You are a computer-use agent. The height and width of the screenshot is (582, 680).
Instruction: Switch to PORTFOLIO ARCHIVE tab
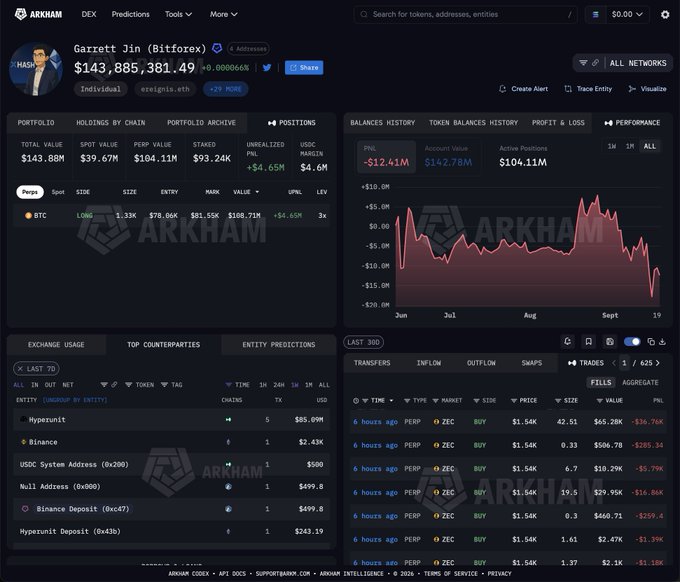[x=201, y=123]
